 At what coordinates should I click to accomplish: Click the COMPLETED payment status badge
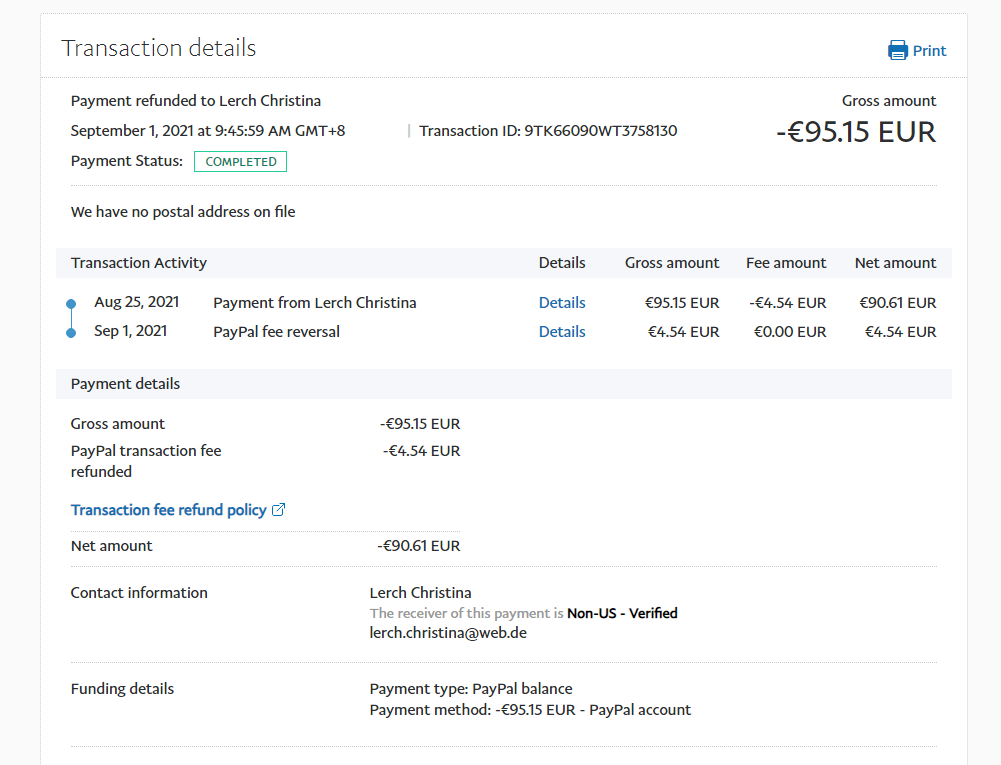[x=240, y=161]
